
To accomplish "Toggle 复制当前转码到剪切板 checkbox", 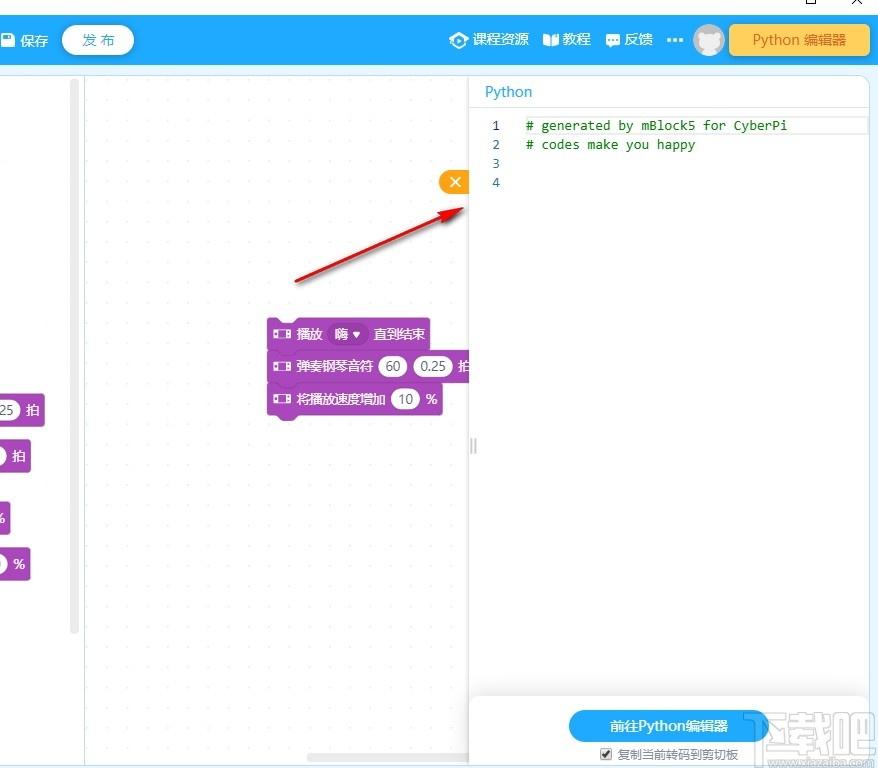I will tap(606, 753).
